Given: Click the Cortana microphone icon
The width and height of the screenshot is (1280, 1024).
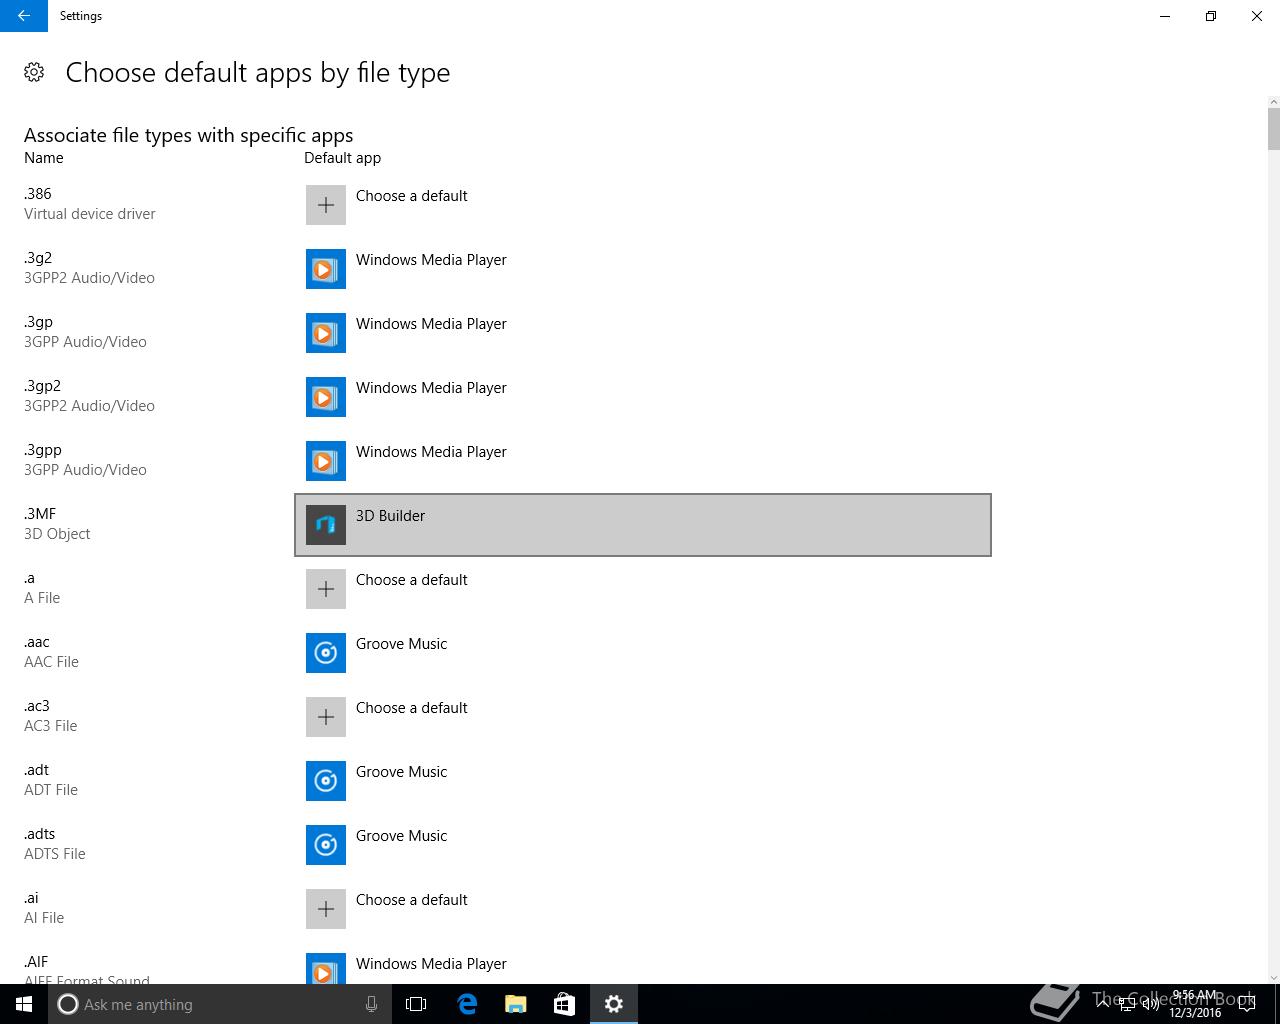Looking at the screenshot, I should tap(371, 1004).
